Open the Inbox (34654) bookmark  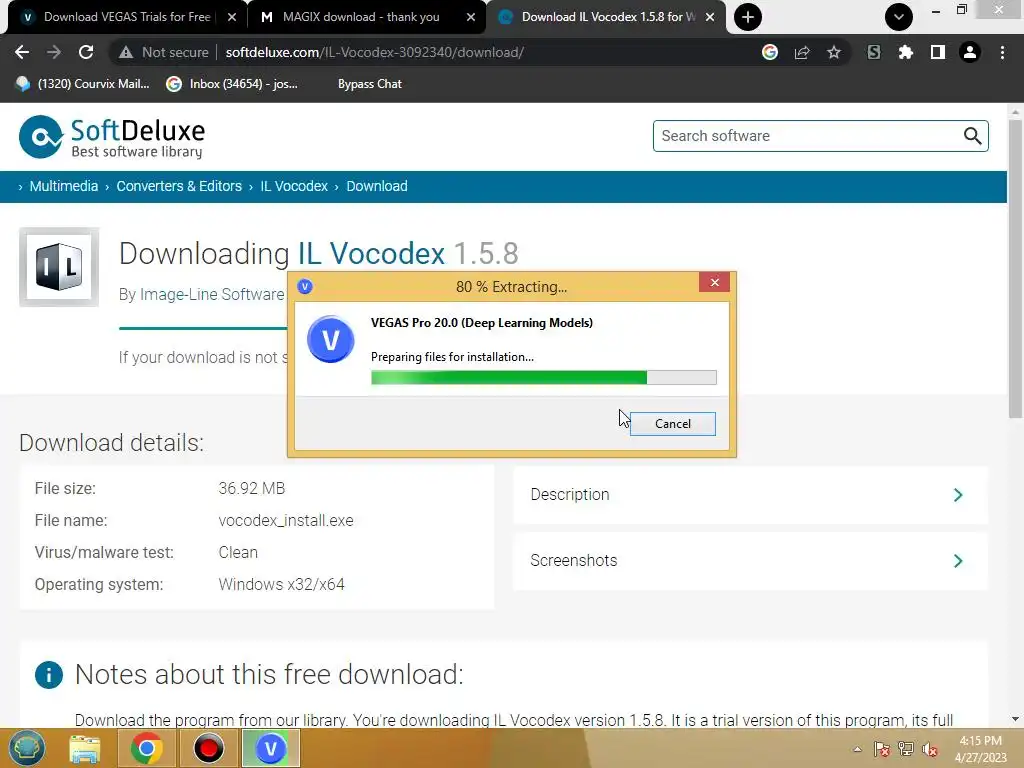[x=232, y=84]
